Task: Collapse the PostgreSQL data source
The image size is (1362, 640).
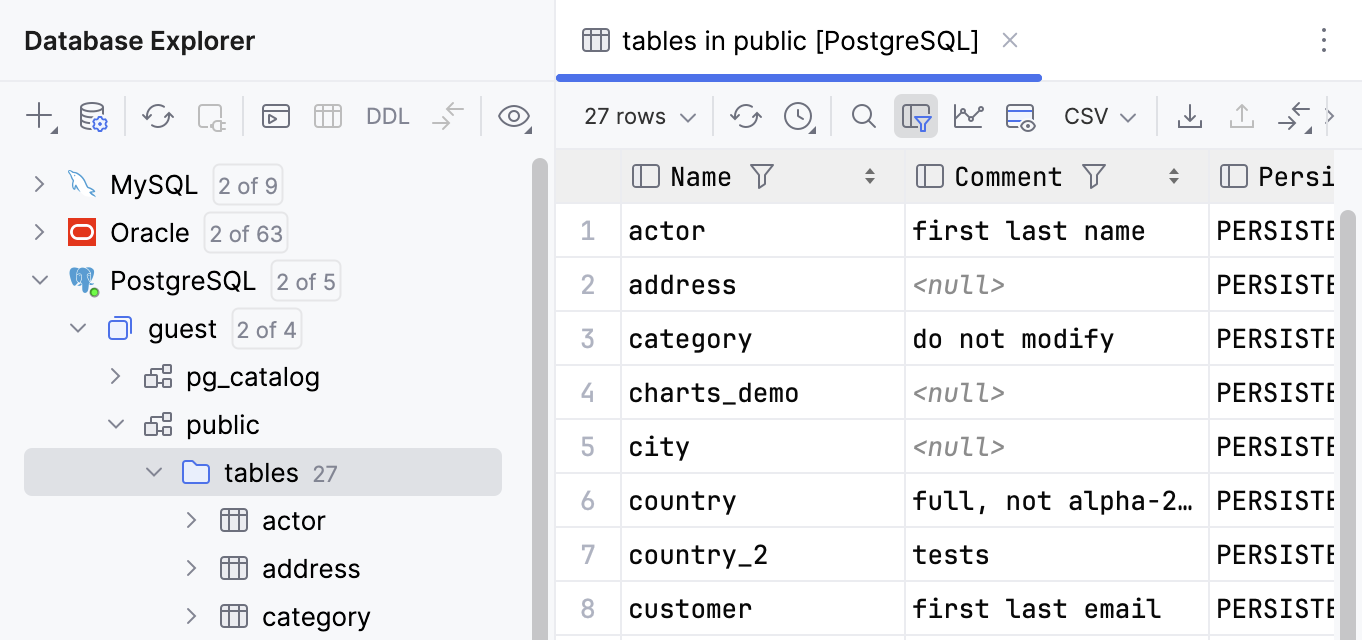Action: tap(40, 280)
